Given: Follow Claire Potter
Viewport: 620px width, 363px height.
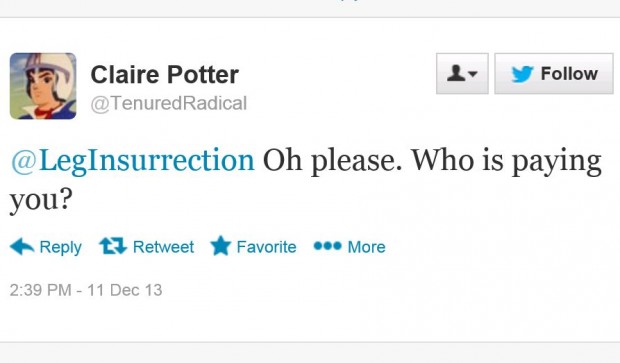Looking at the screenshot, I should click(554, 74).
